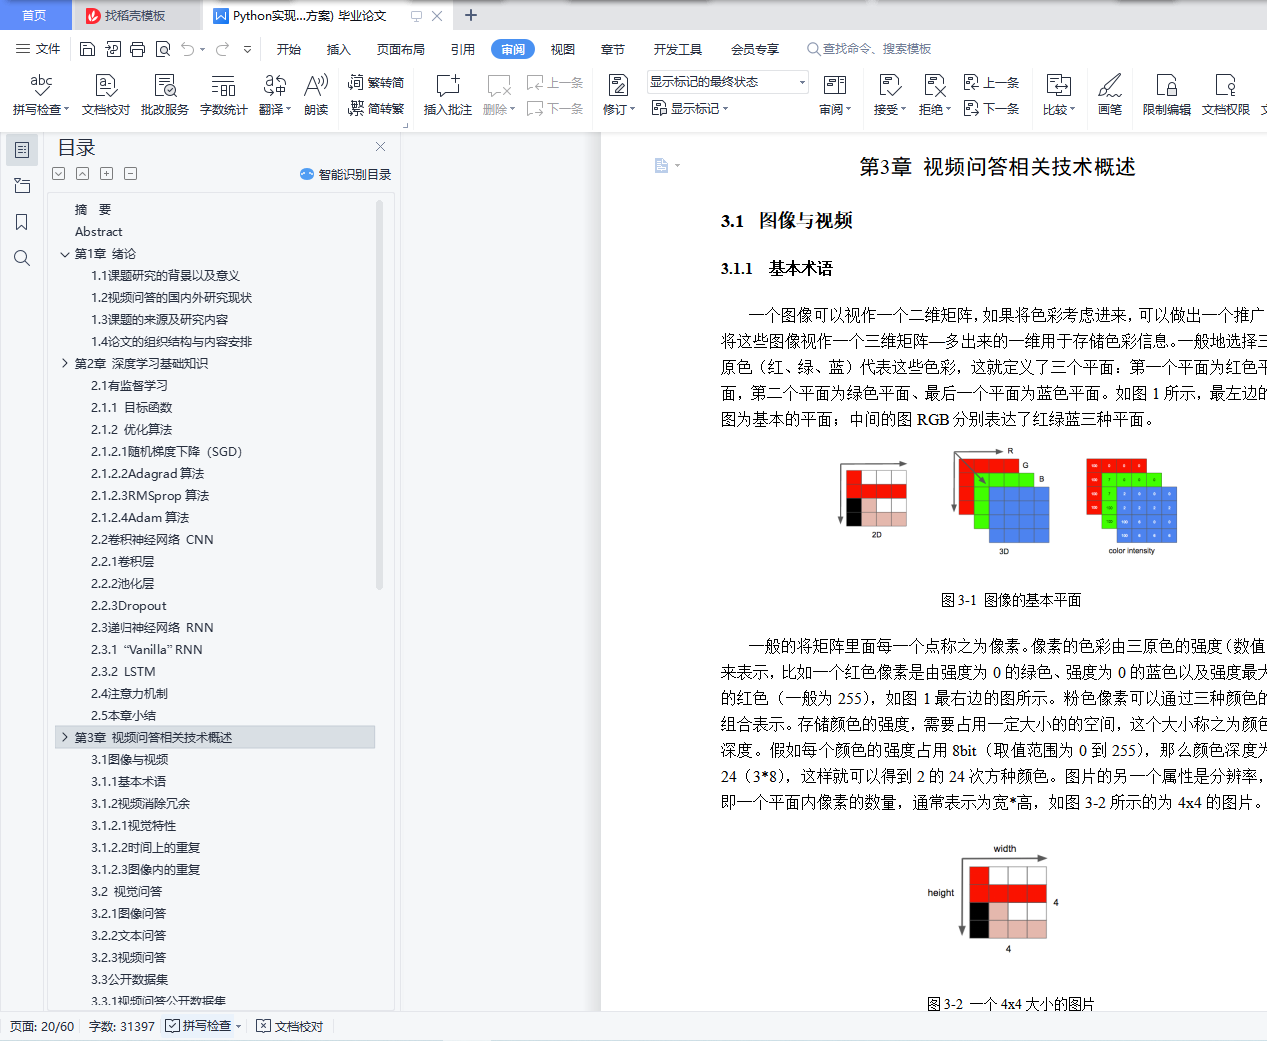
Task: Select the 画笔 pen tool
Action: pos(1110,95)
